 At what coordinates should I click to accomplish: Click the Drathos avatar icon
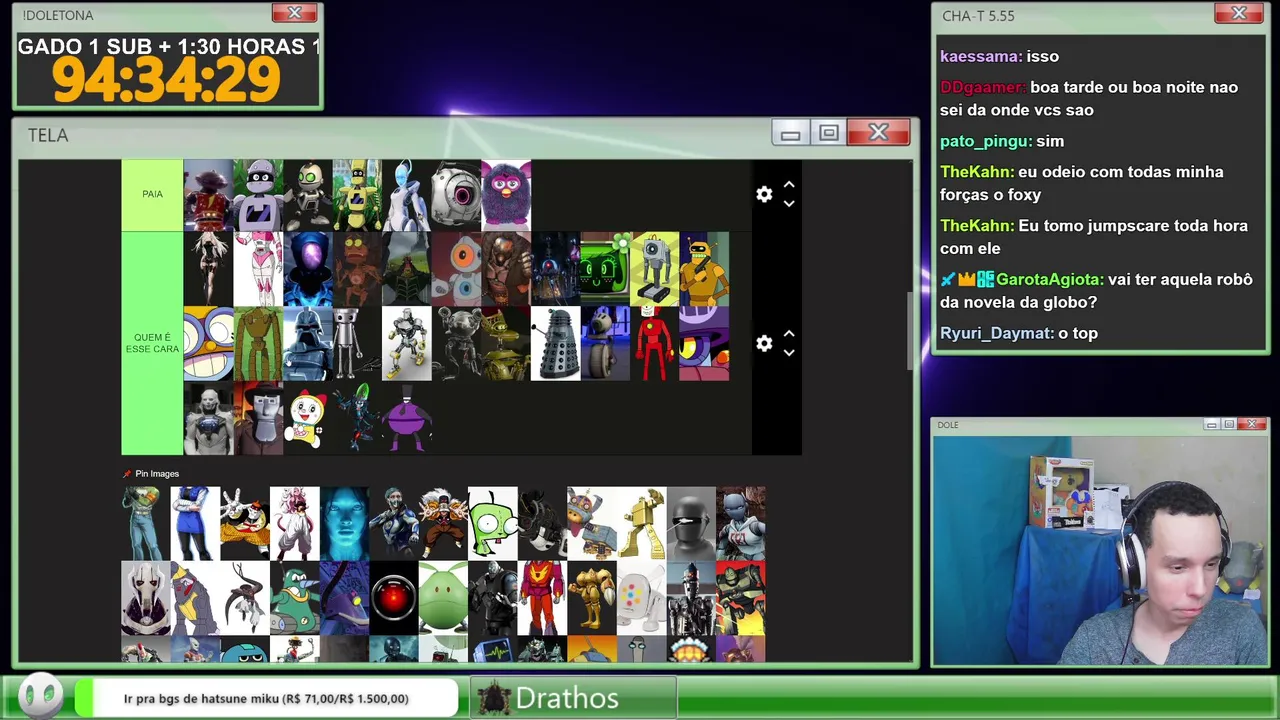coord(494,698)
